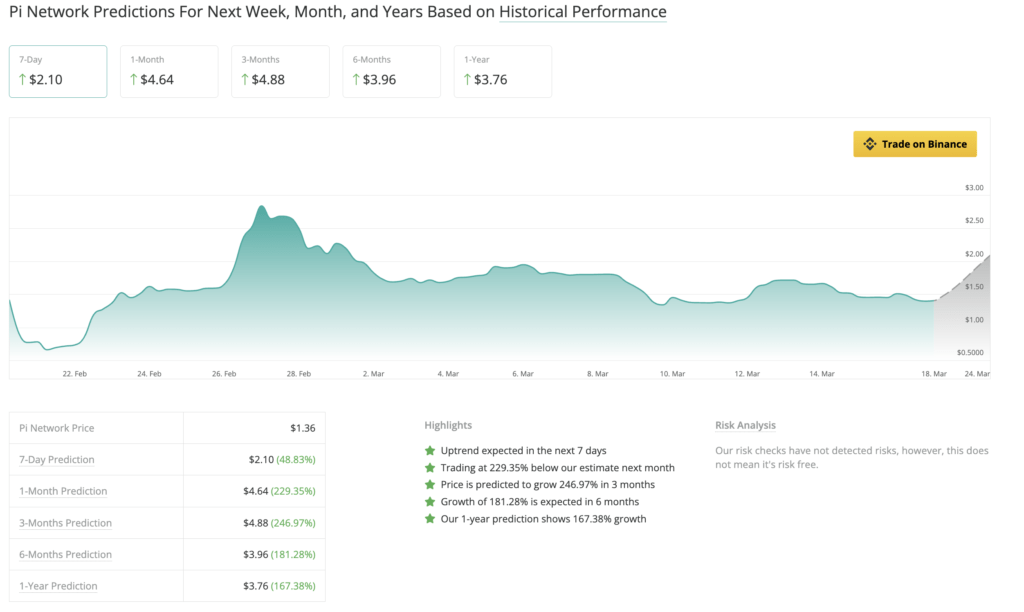Open the 6-Months Prediction table link
1024x612 pixels.
(65, 555)
